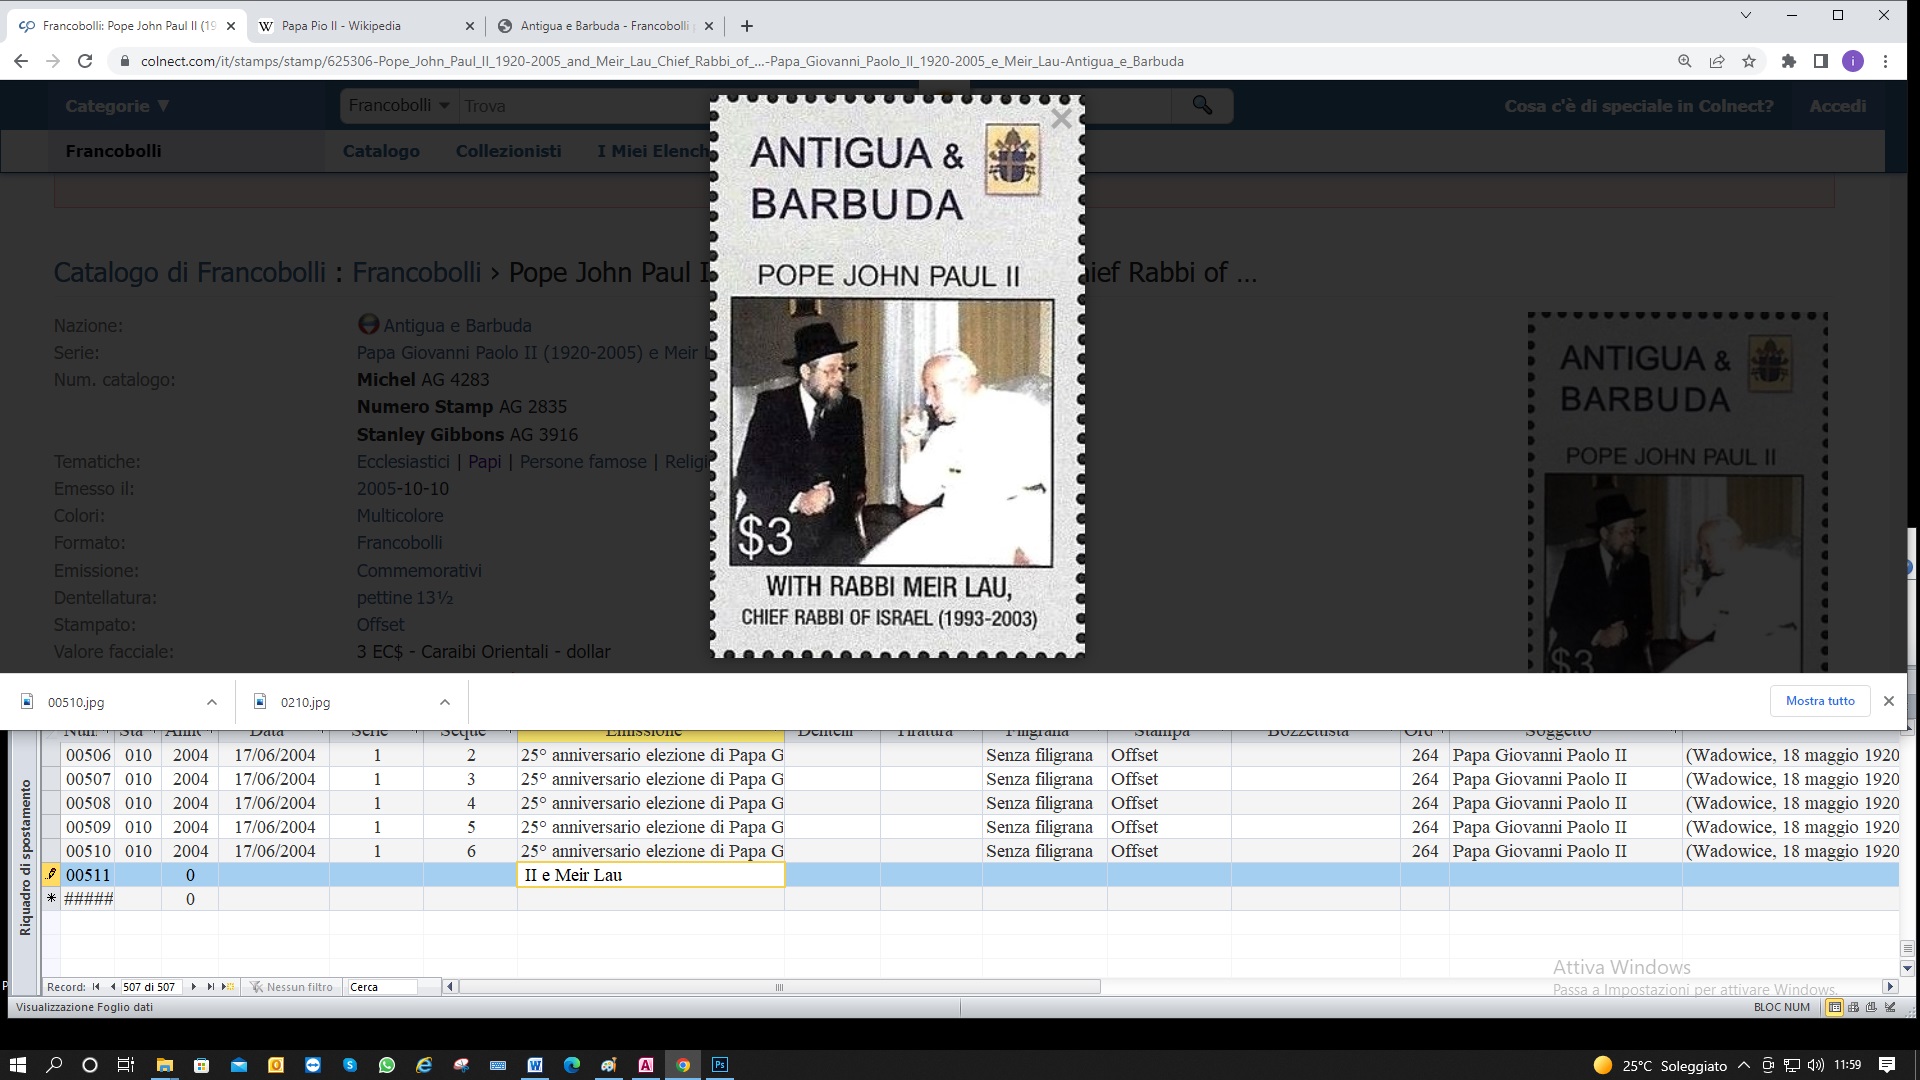Select record number cell 00506
This screenshot has height=1080, width=1920.
tap(88, 755)
